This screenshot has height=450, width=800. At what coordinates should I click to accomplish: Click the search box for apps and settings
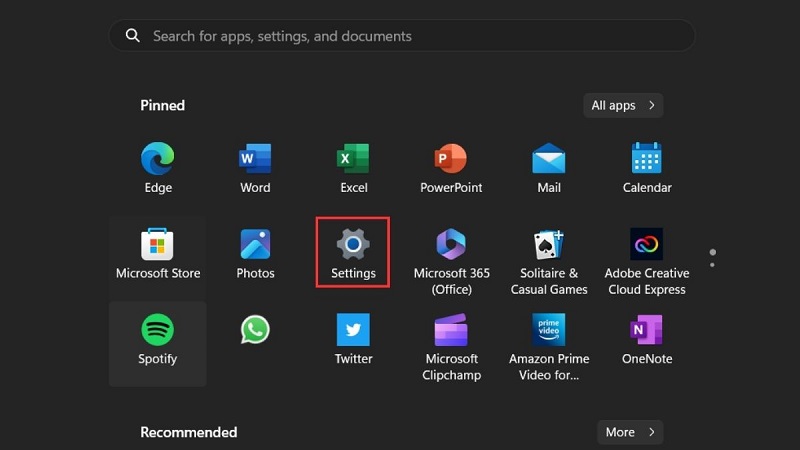coord(402,36)
